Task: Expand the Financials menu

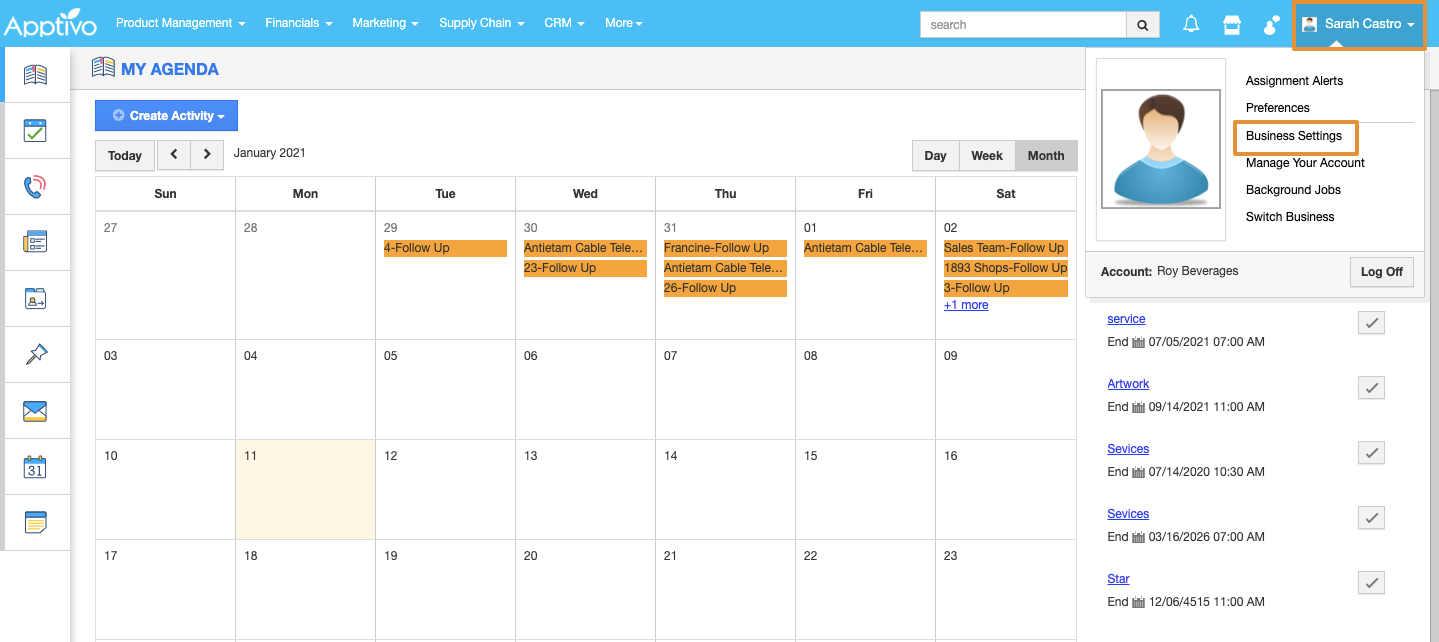Action: (298, 23)
